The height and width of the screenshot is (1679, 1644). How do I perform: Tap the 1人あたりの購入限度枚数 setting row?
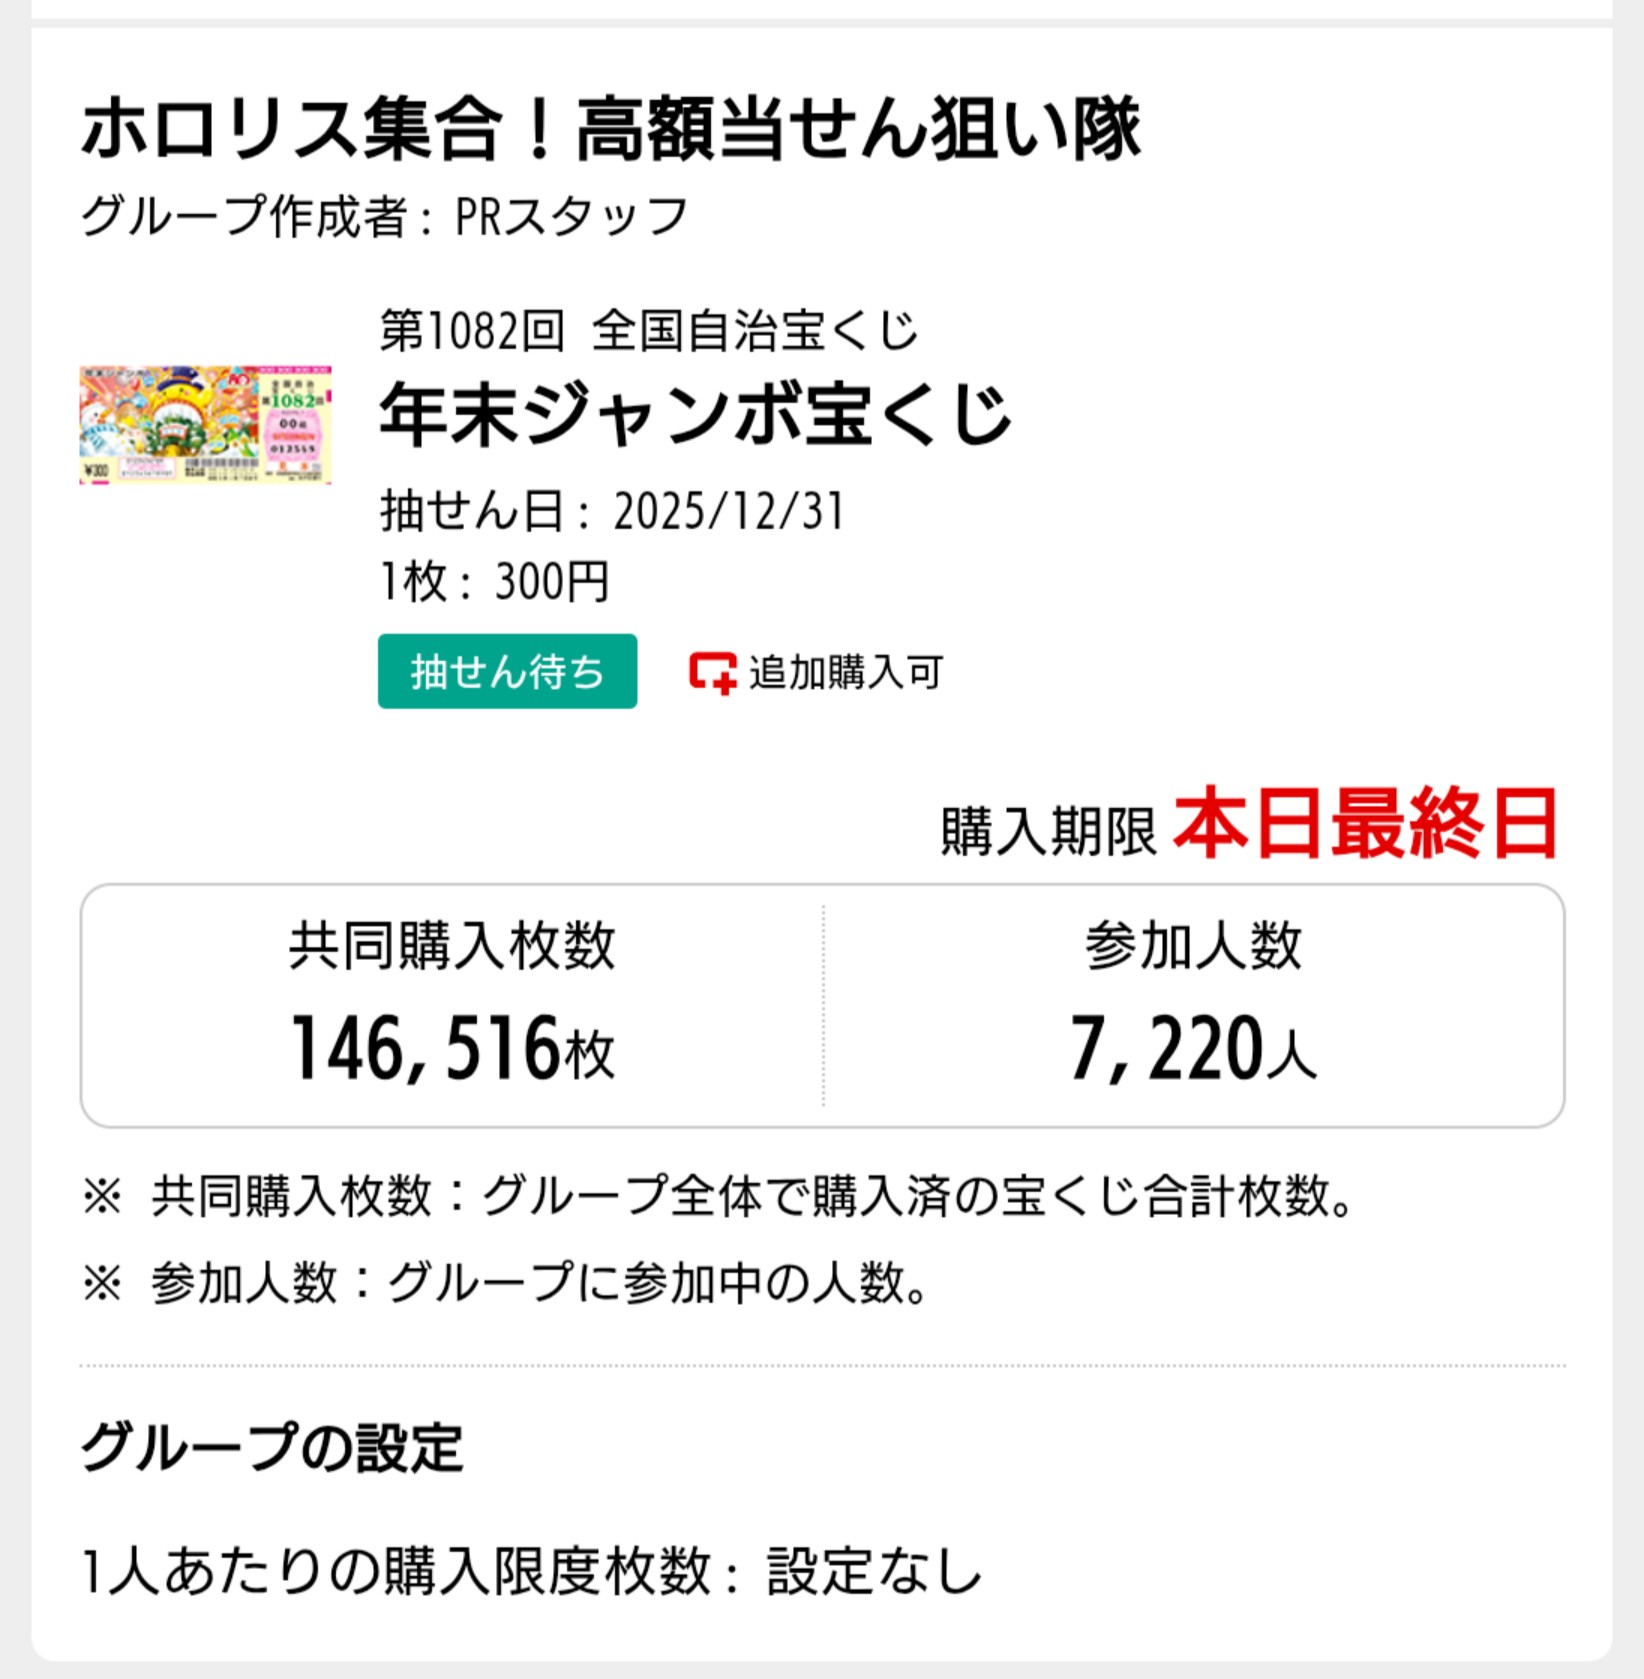pos(532,1571)
